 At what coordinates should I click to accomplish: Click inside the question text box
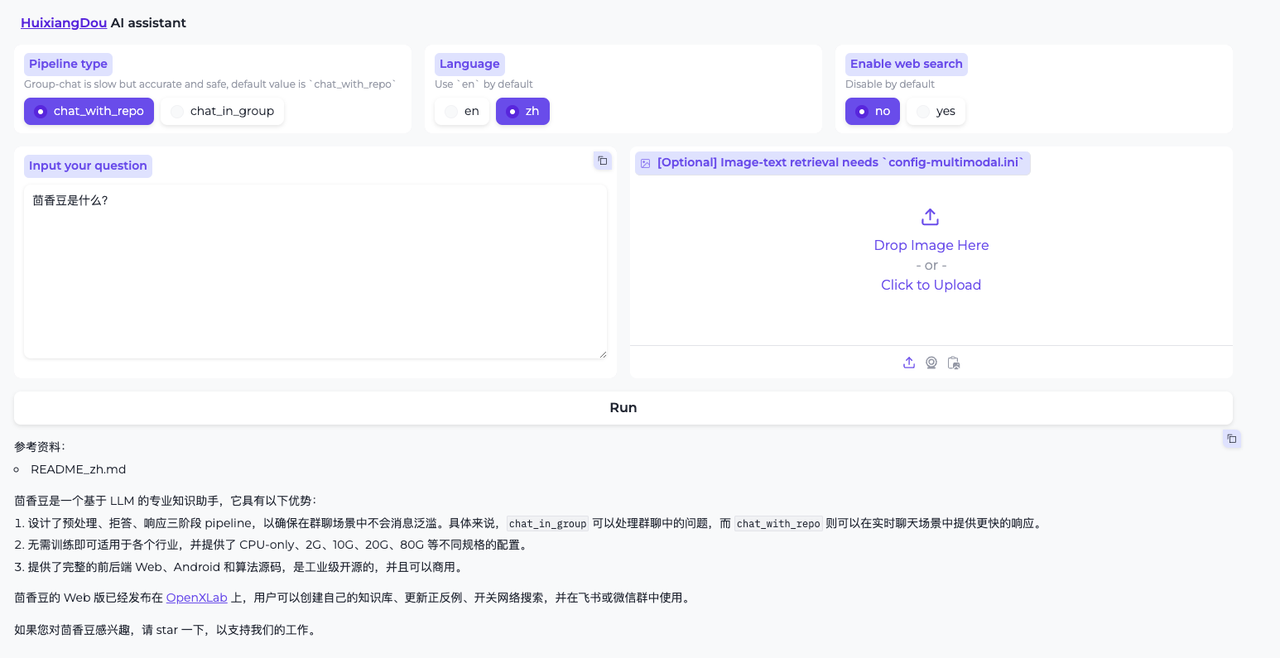coord(315,271)
